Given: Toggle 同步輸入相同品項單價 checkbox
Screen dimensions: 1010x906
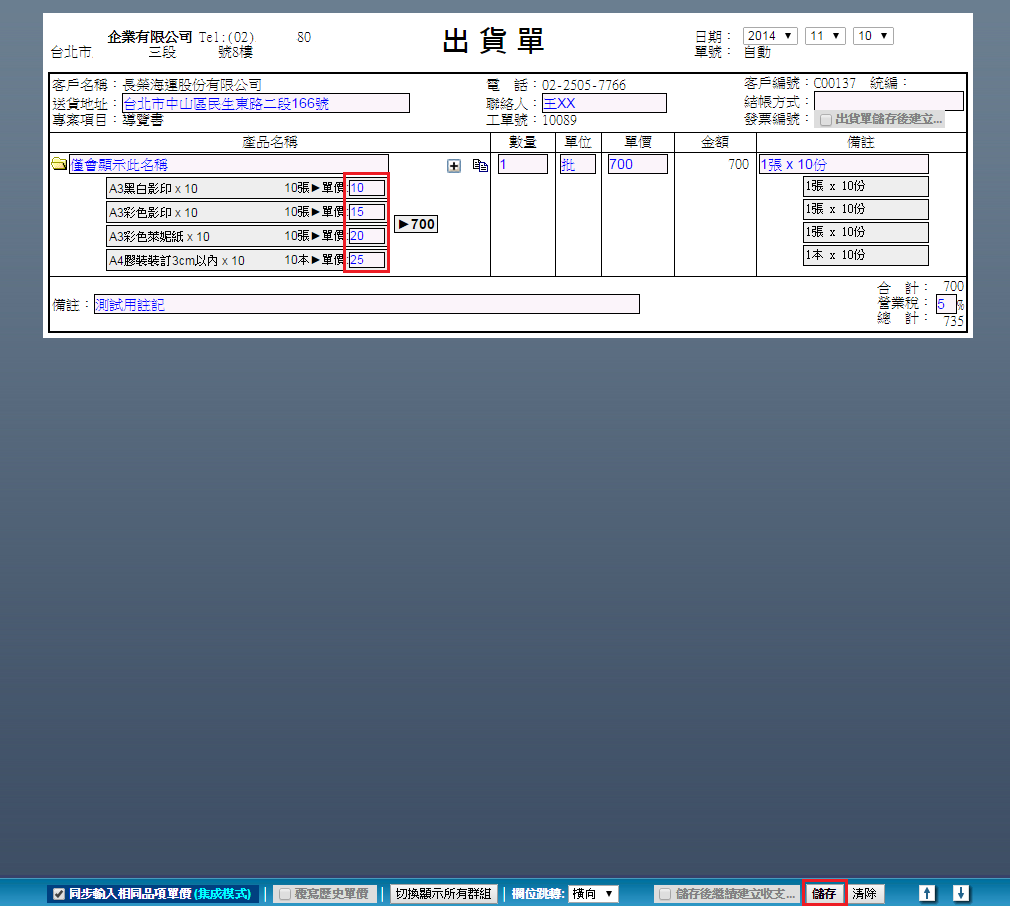Looking at the screenshot, I should [x=60, y=893].
